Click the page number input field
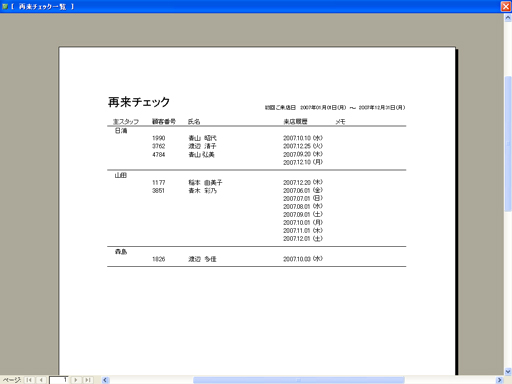Screen dimensions: 512x384 click(x=59, y=380)
